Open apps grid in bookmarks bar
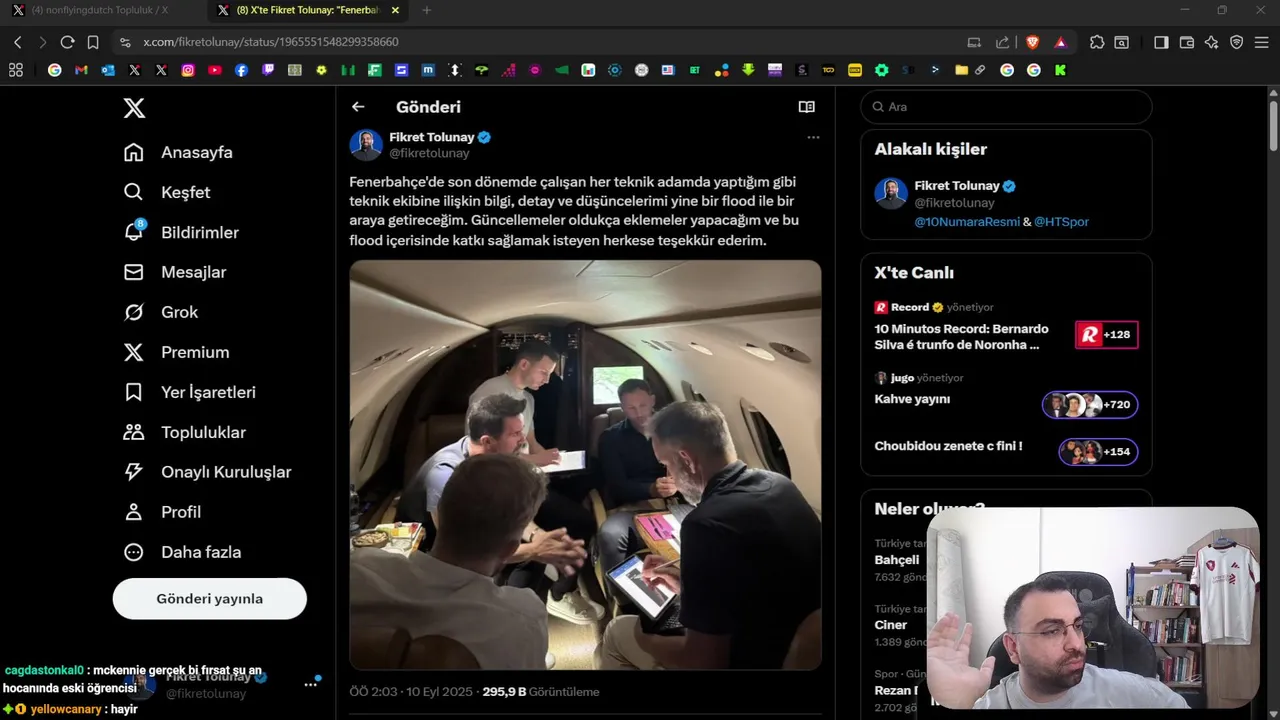 15,70
